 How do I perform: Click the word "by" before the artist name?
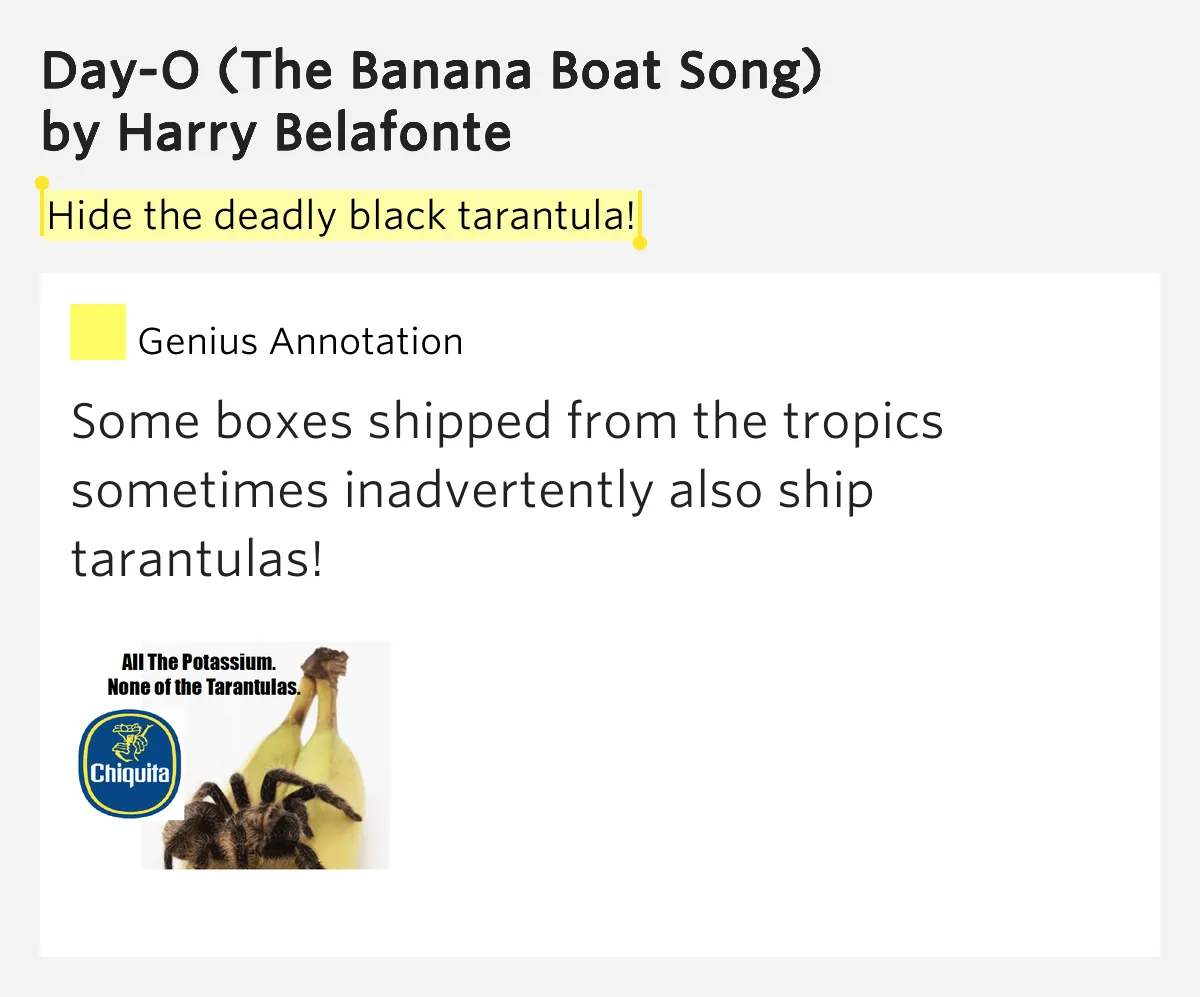tap(70, 133)
